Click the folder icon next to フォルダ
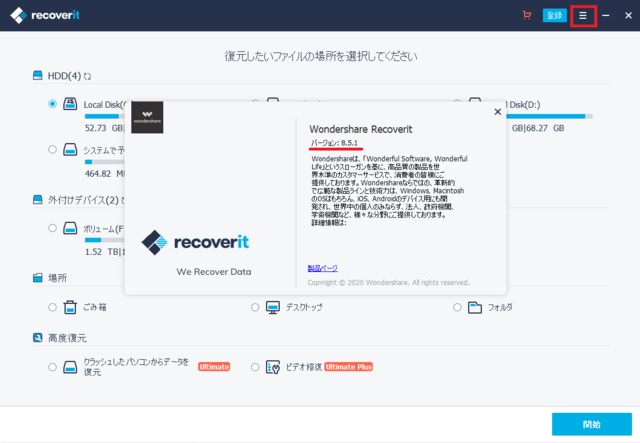 pos(475,307)
